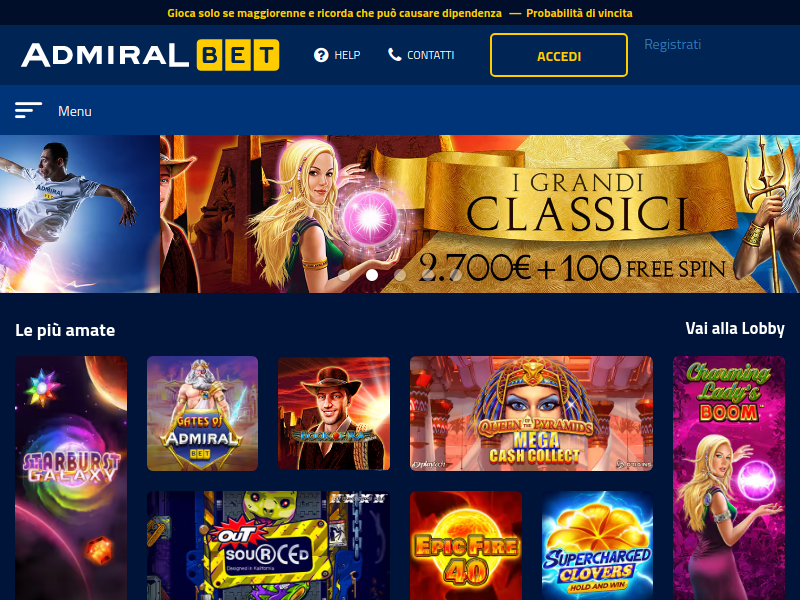
Task: Click the Help question mark icon
Action: [321, 55]
